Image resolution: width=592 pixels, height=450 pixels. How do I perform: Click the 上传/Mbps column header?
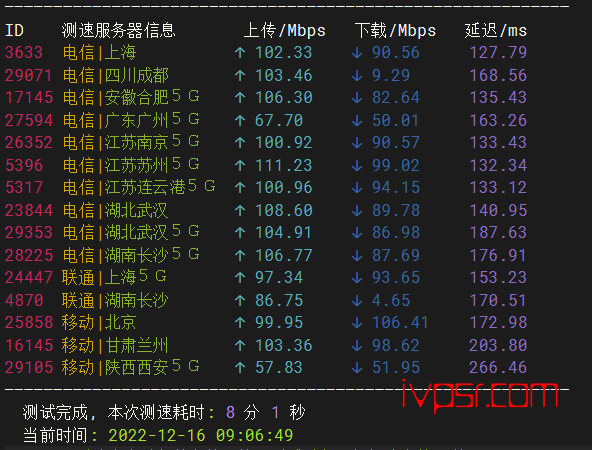click(x=285, y=31)
